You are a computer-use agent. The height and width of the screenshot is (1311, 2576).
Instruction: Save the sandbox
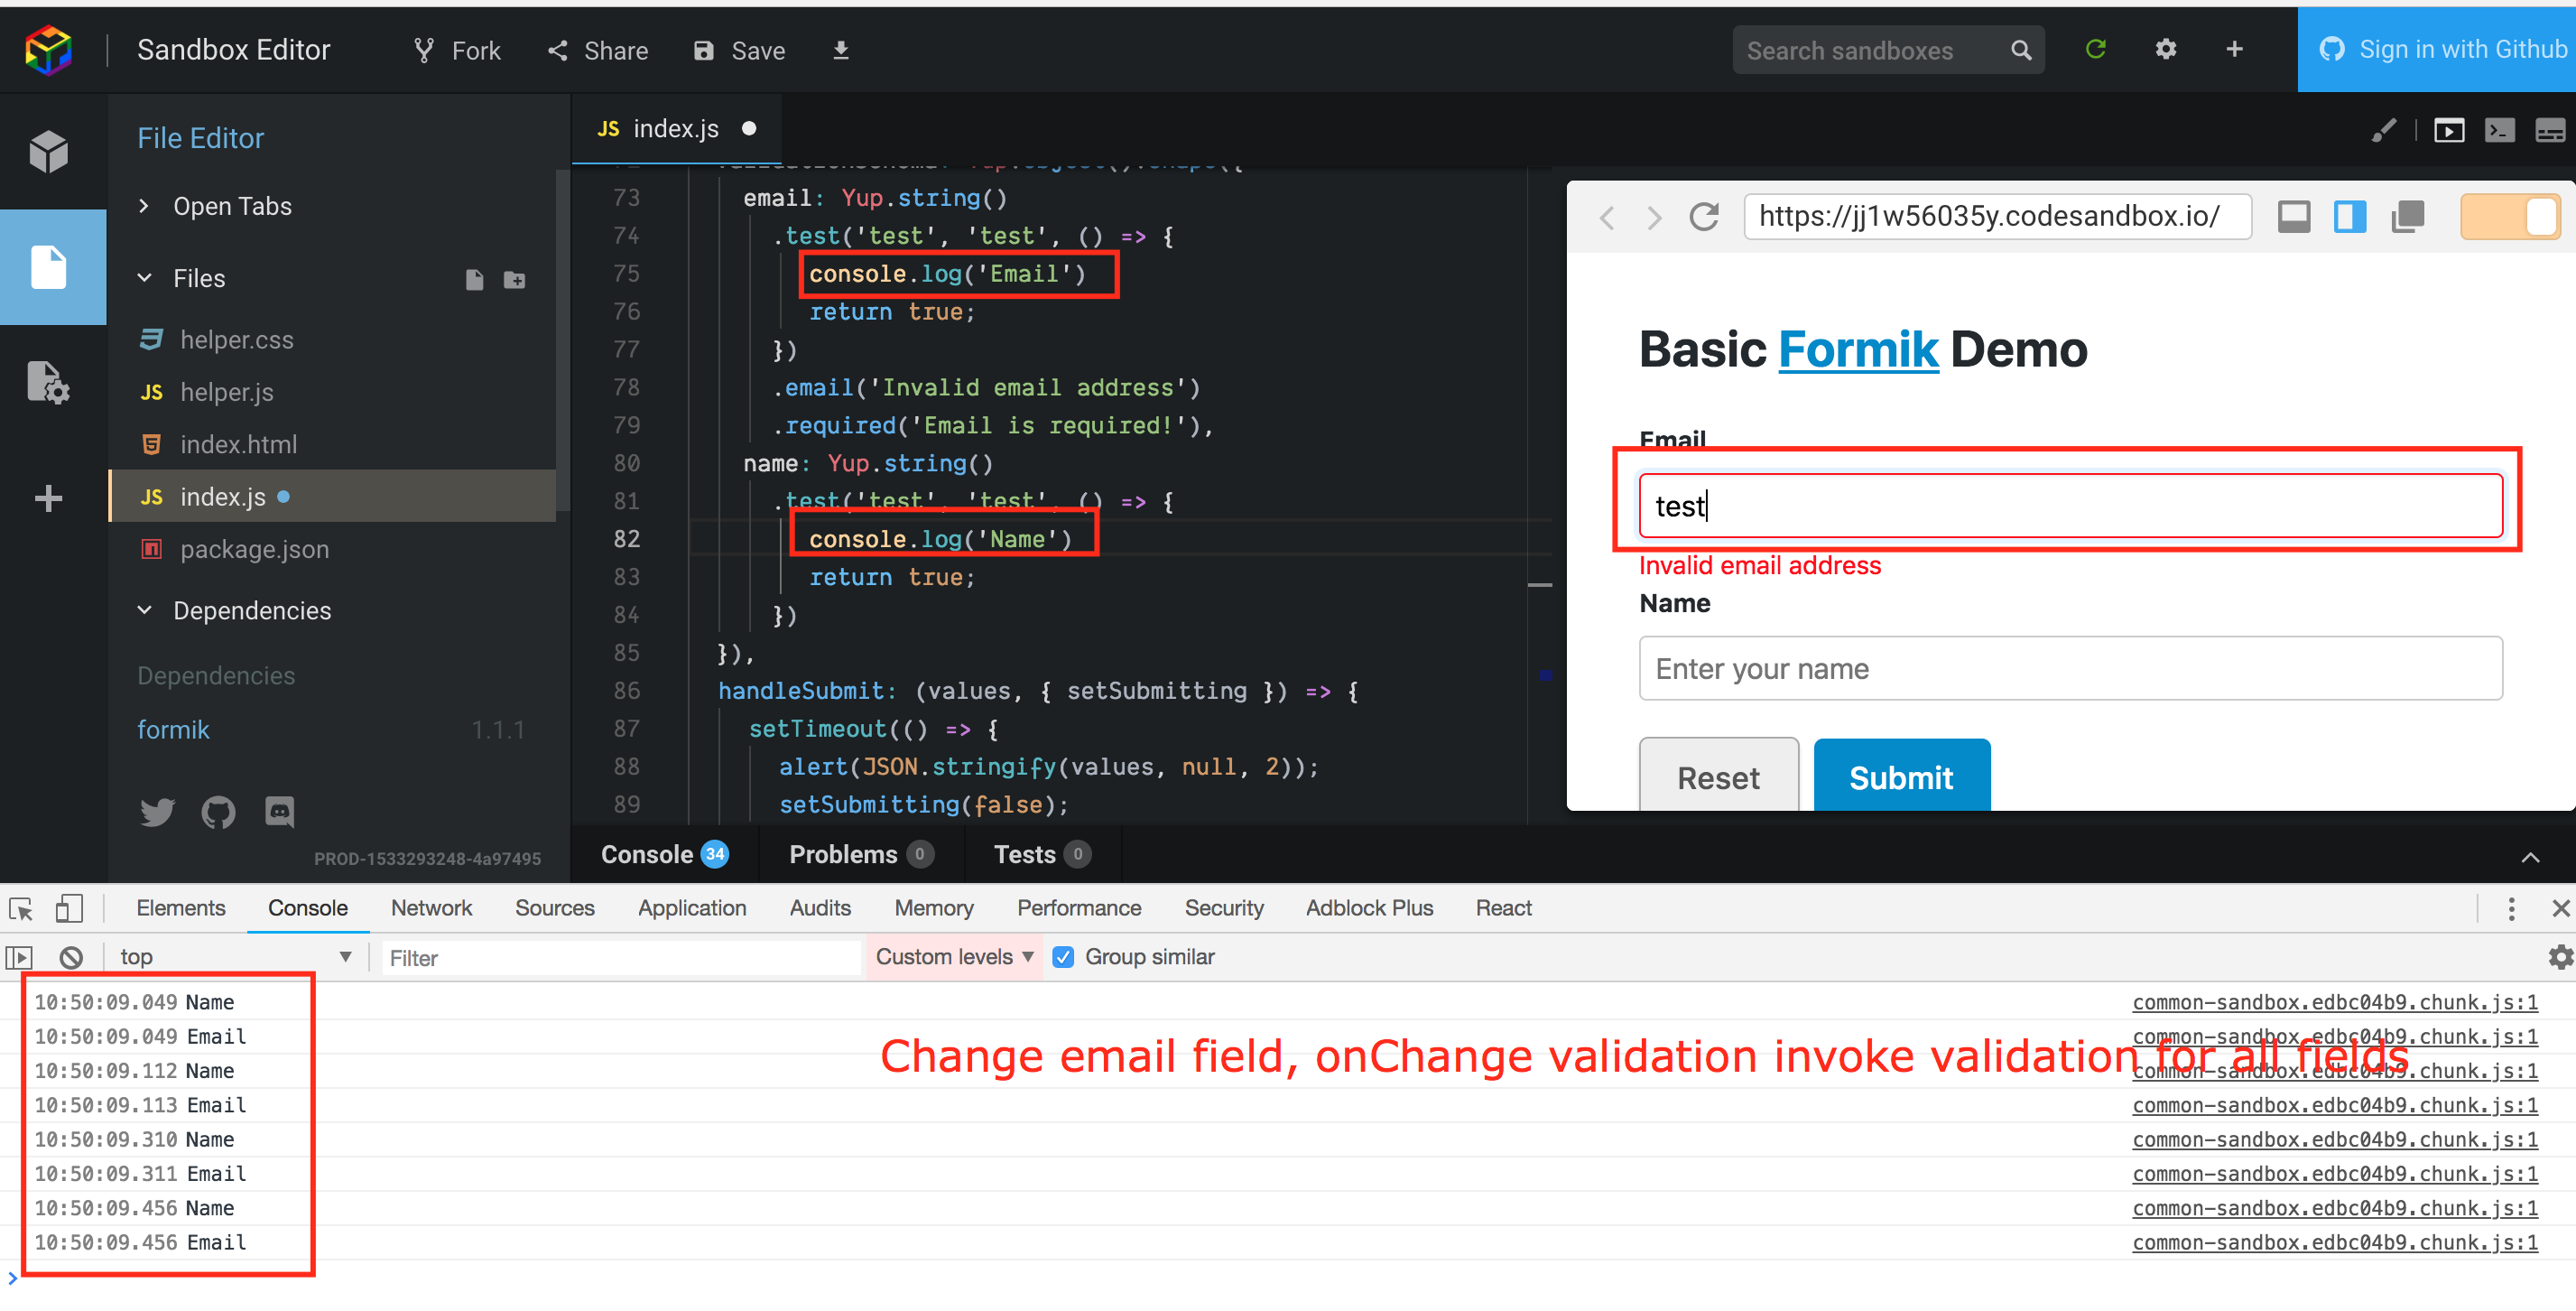739,50
